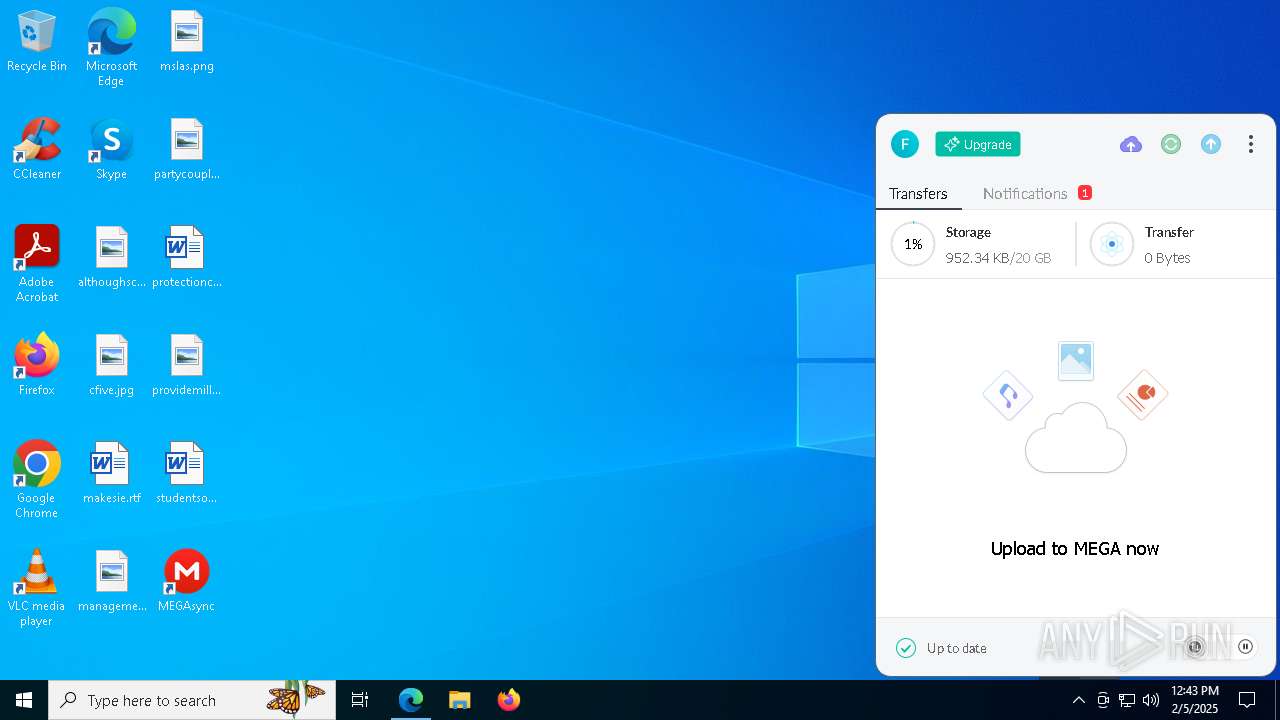Click the network icon in system tray
This screenshot has width=1280, height=720.
pos(1127,700)
